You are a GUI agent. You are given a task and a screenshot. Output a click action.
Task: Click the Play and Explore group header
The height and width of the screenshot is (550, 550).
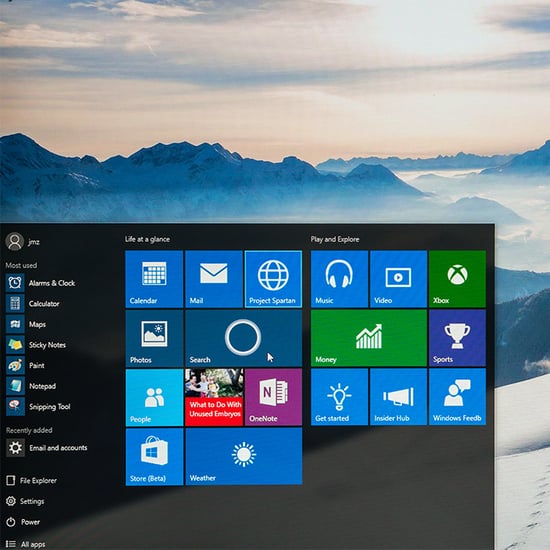pos(335,239)
